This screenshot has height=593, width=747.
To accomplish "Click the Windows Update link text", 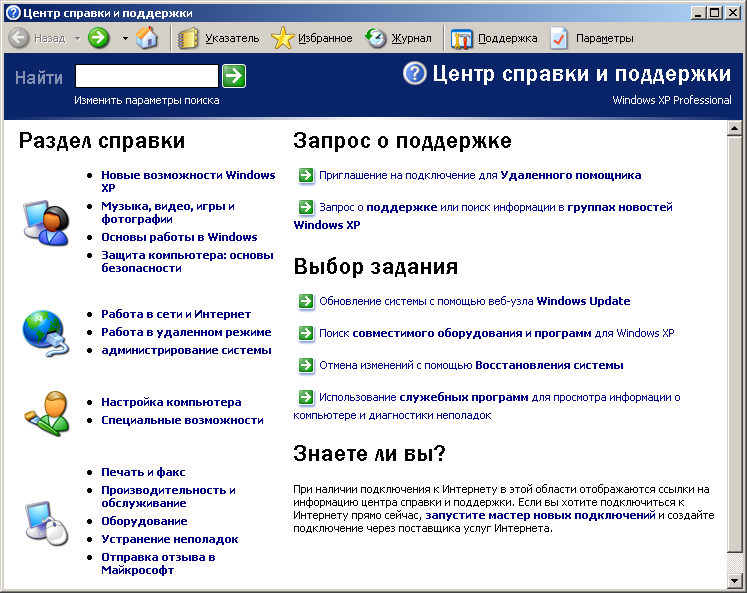I will (474, 301).
